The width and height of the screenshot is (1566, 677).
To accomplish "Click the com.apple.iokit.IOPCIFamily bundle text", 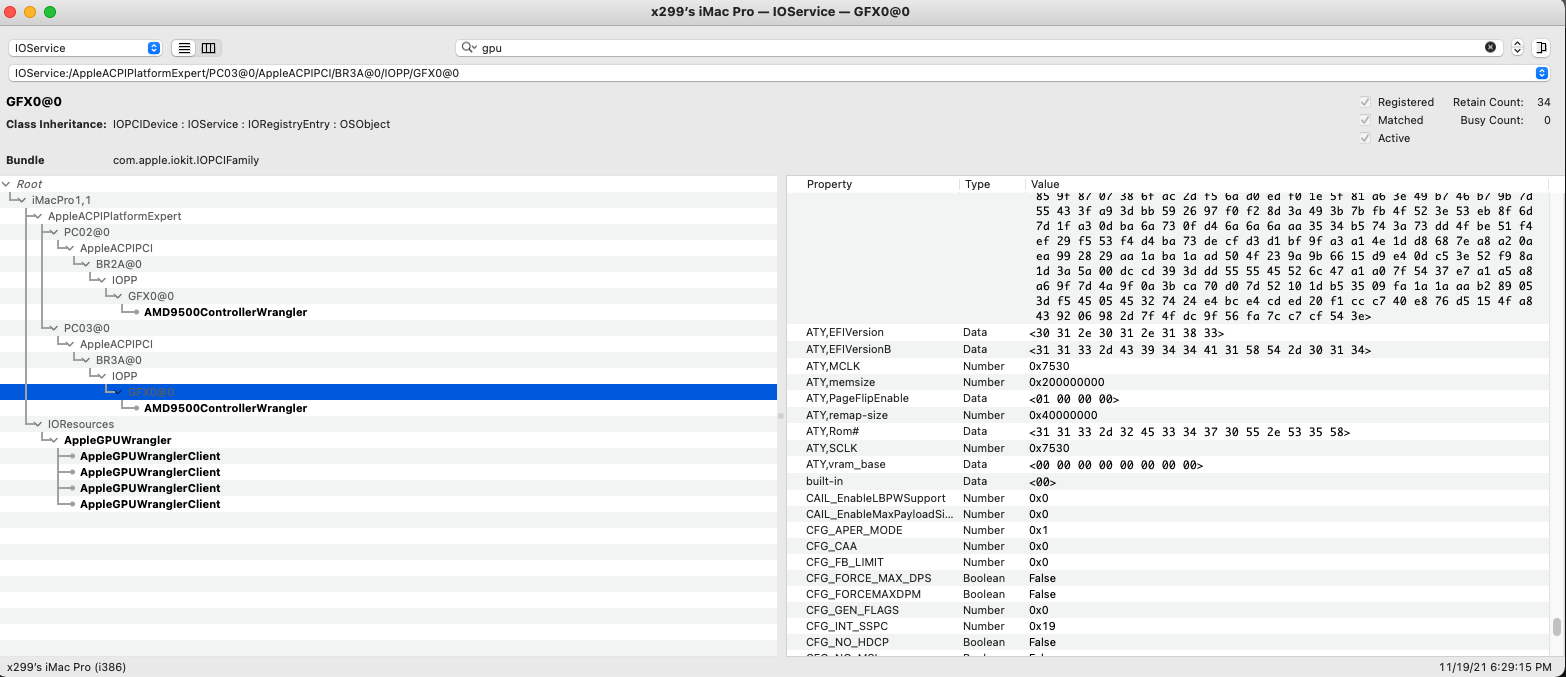I will pyautogui.click(x=186, y=160).
